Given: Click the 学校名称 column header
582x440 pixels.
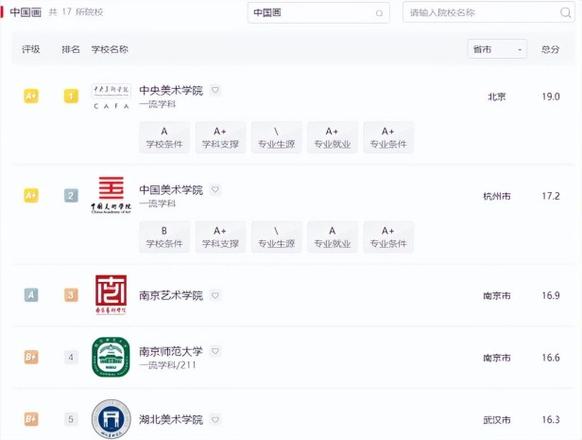Looking at the screenshot, I should [110, 49].
